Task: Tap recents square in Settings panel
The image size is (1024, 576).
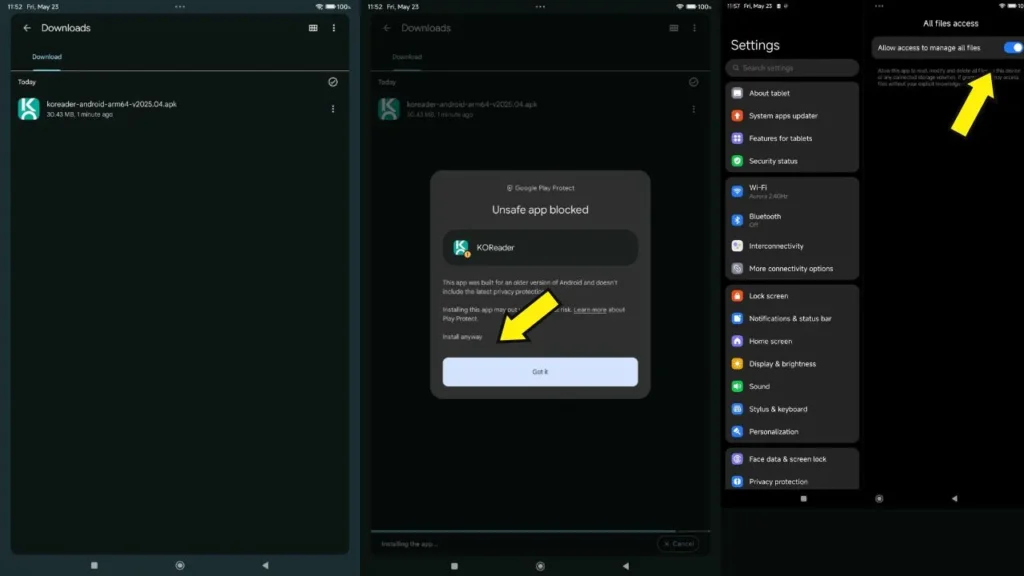Action: point(804,499)
